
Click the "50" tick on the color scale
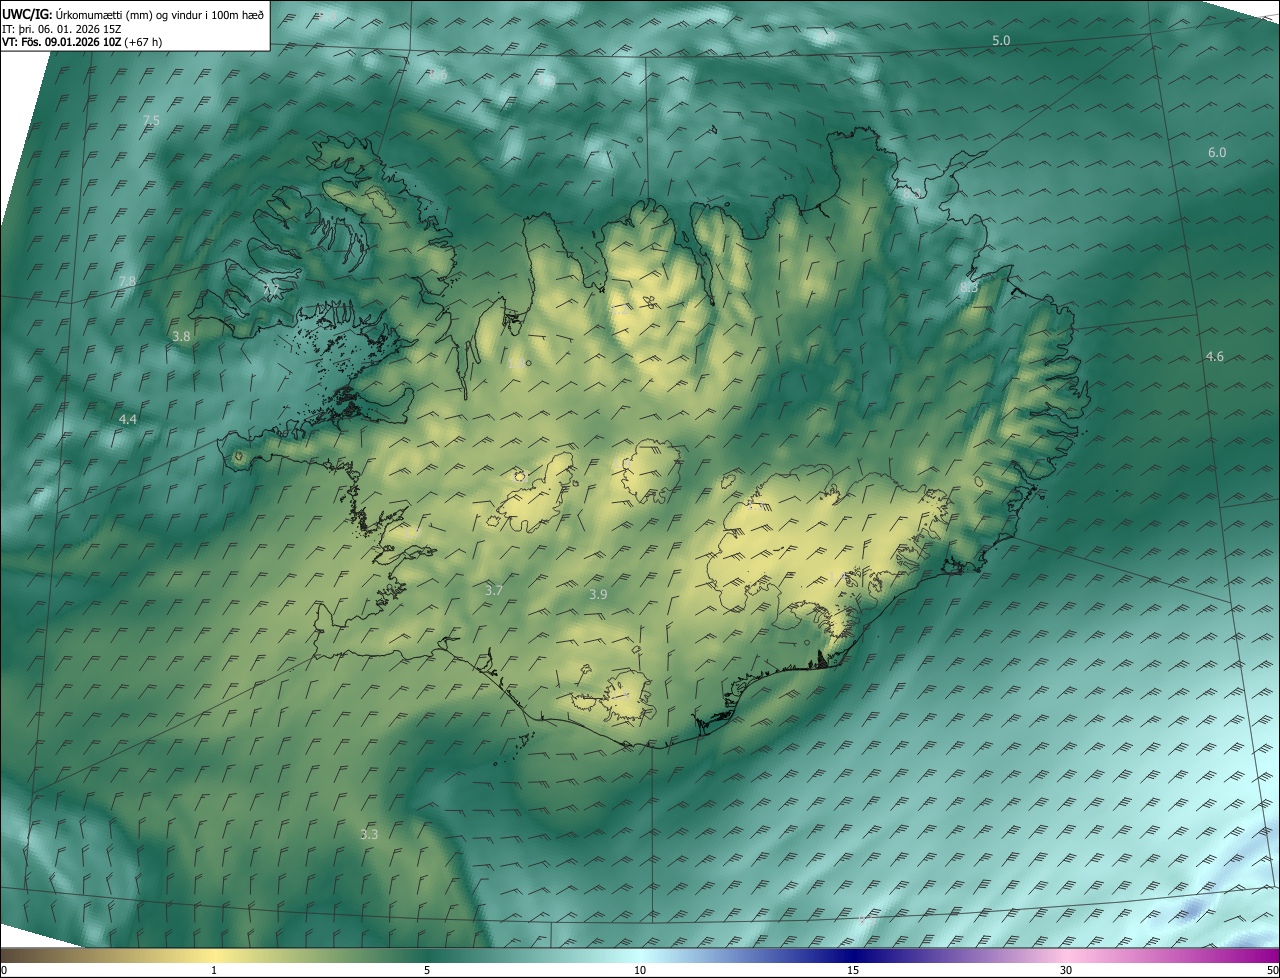click(x=1273, y=970)
